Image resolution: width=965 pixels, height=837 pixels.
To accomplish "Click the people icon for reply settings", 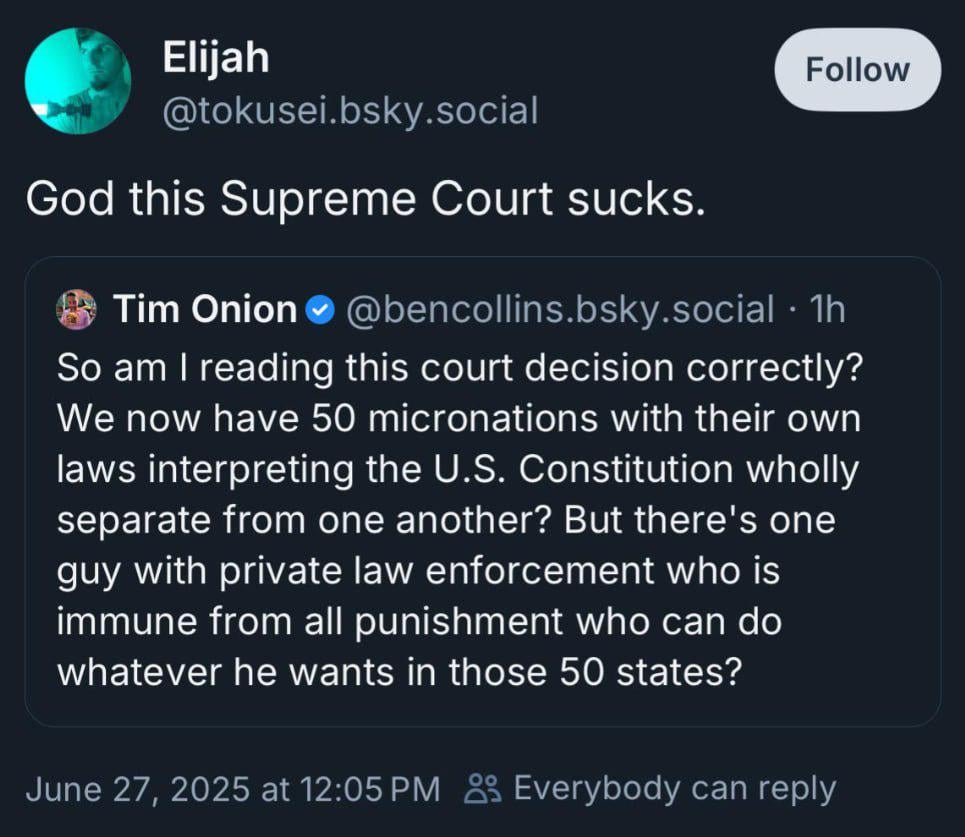I will pyautogui.click(x=482, y=789).
